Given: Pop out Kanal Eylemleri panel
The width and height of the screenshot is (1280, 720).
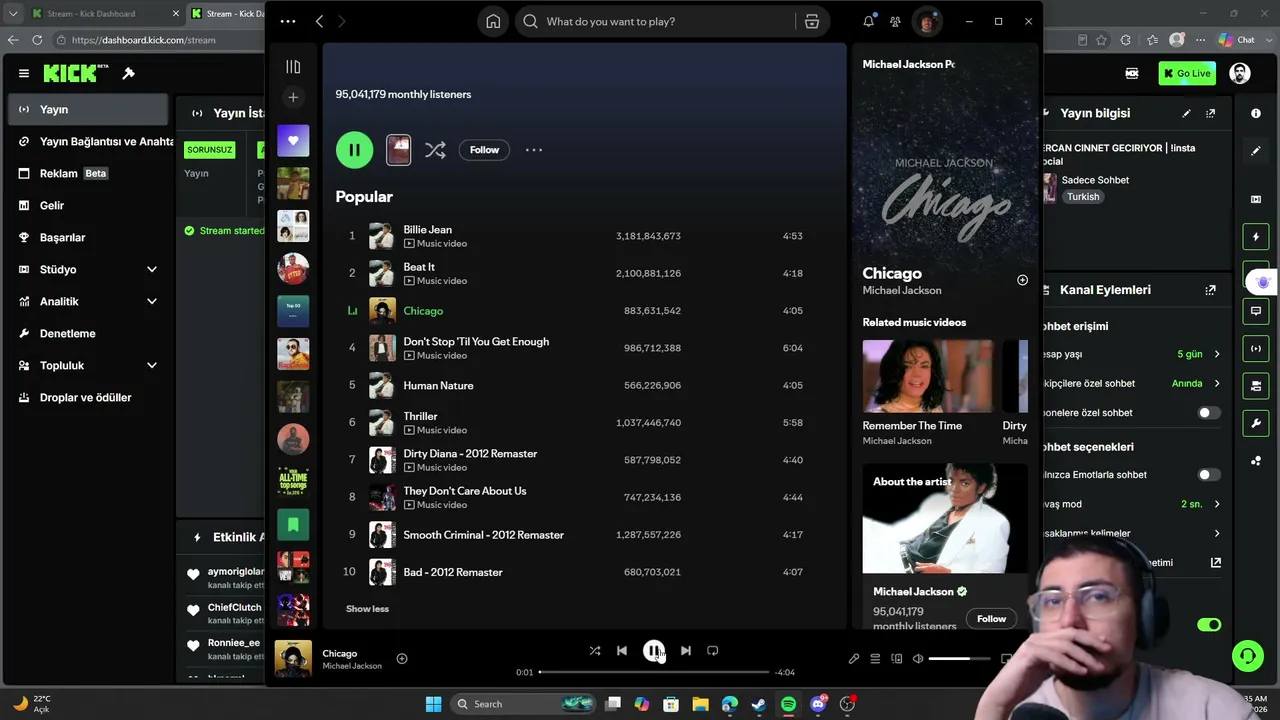Looking at the screenshot, I should 1210,290.
